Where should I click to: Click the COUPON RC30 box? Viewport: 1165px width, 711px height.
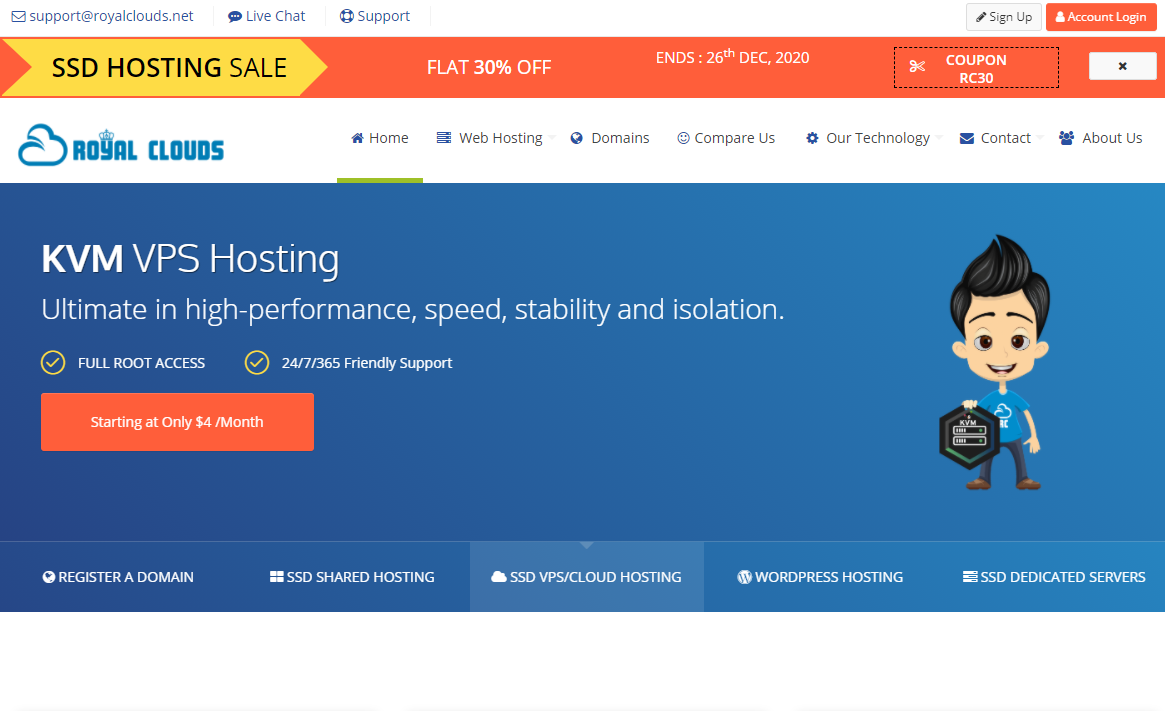[x=976, y=68]
